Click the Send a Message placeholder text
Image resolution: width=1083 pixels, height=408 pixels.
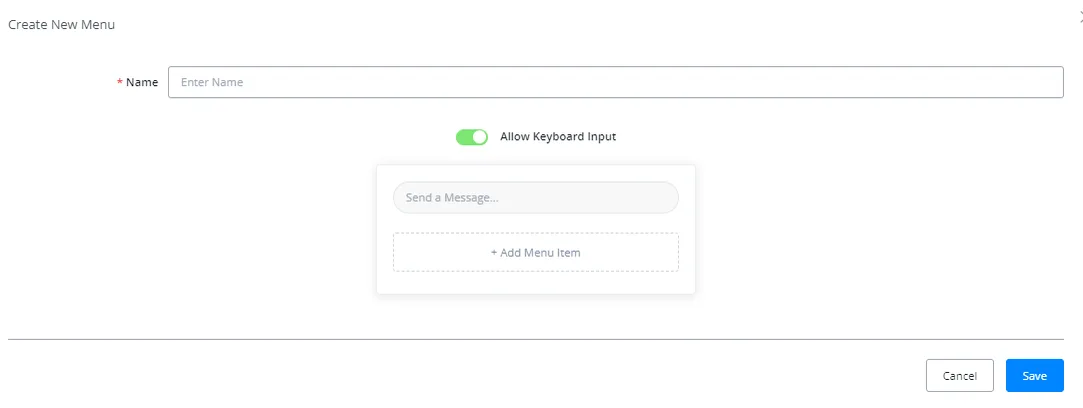(452, 197)
